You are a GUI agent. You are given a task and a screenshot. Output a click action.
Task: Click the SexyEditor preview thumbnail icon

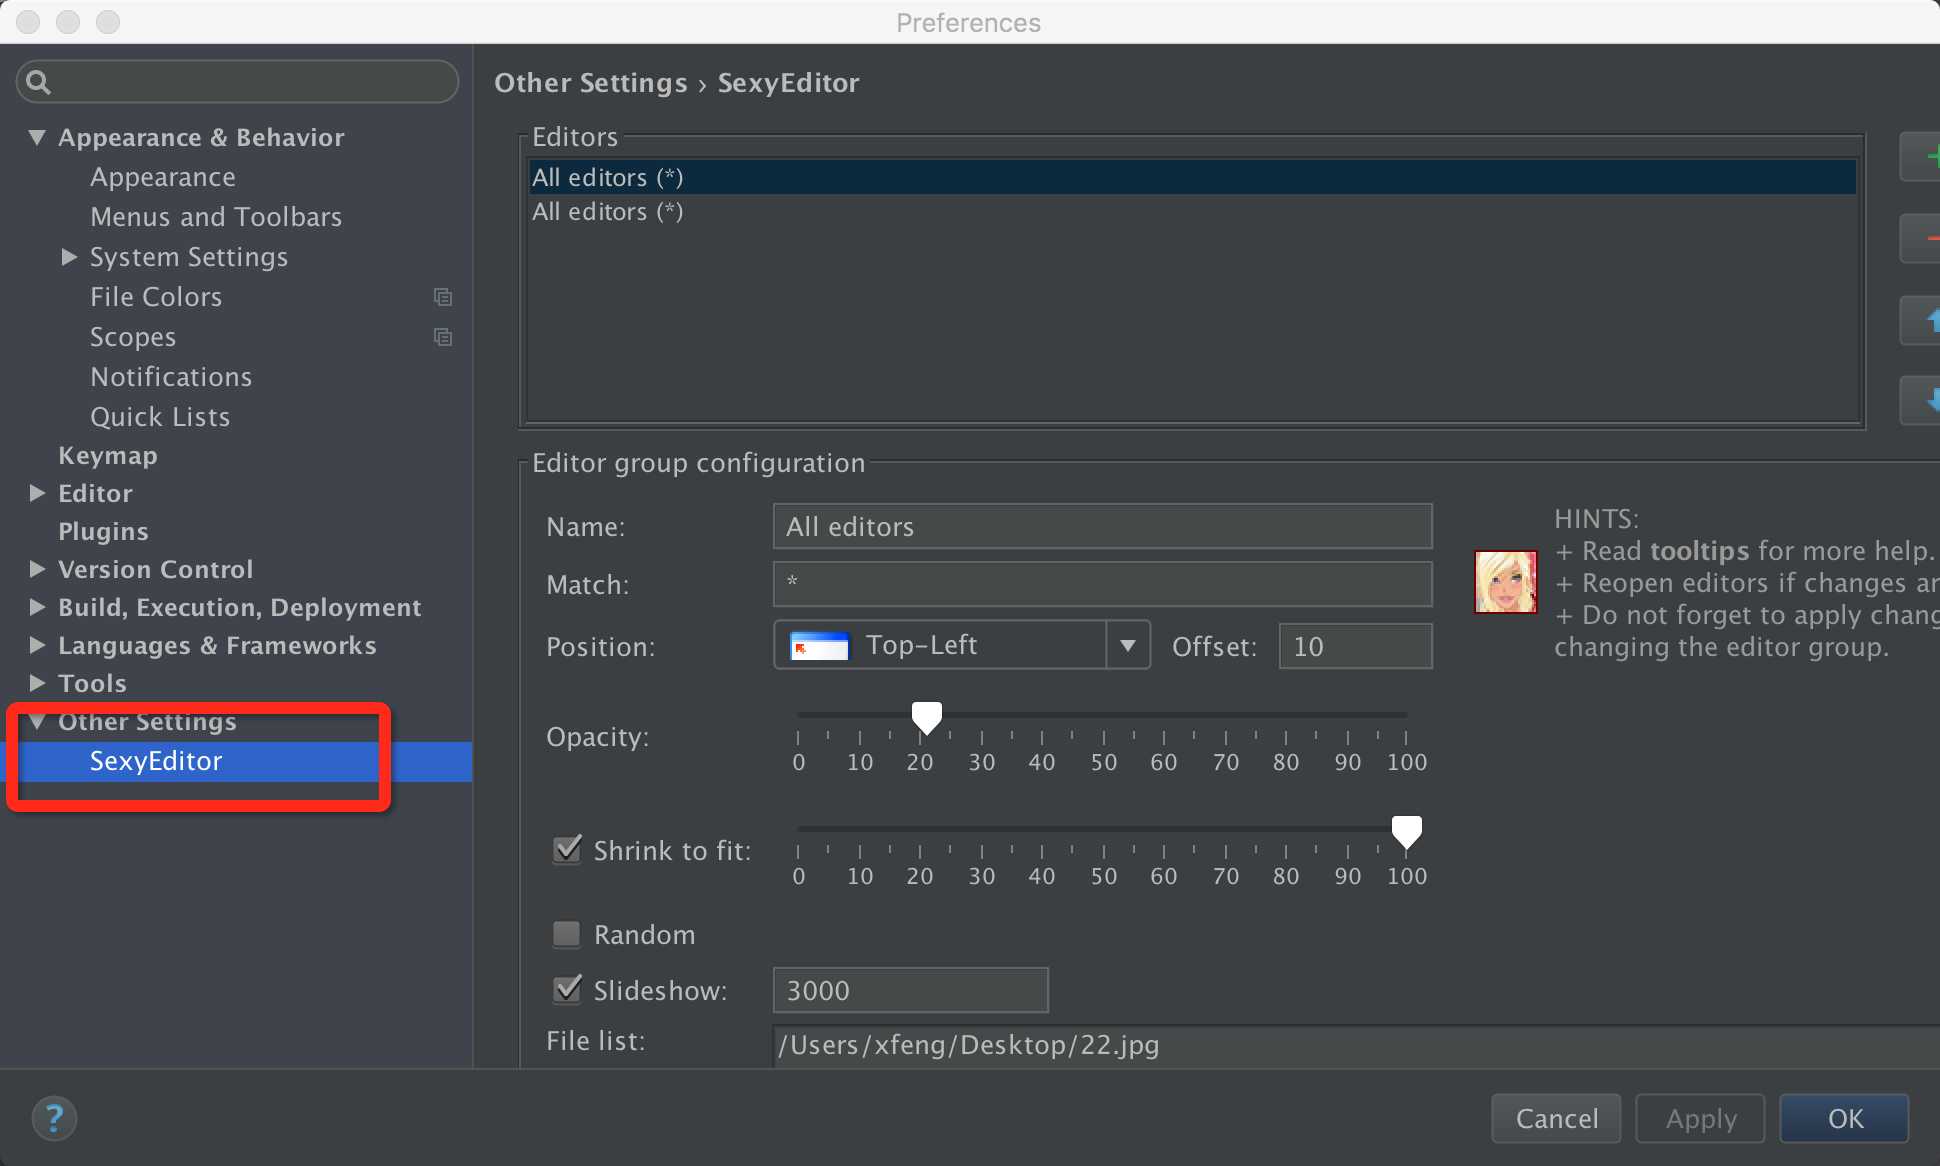[1505, 578]
